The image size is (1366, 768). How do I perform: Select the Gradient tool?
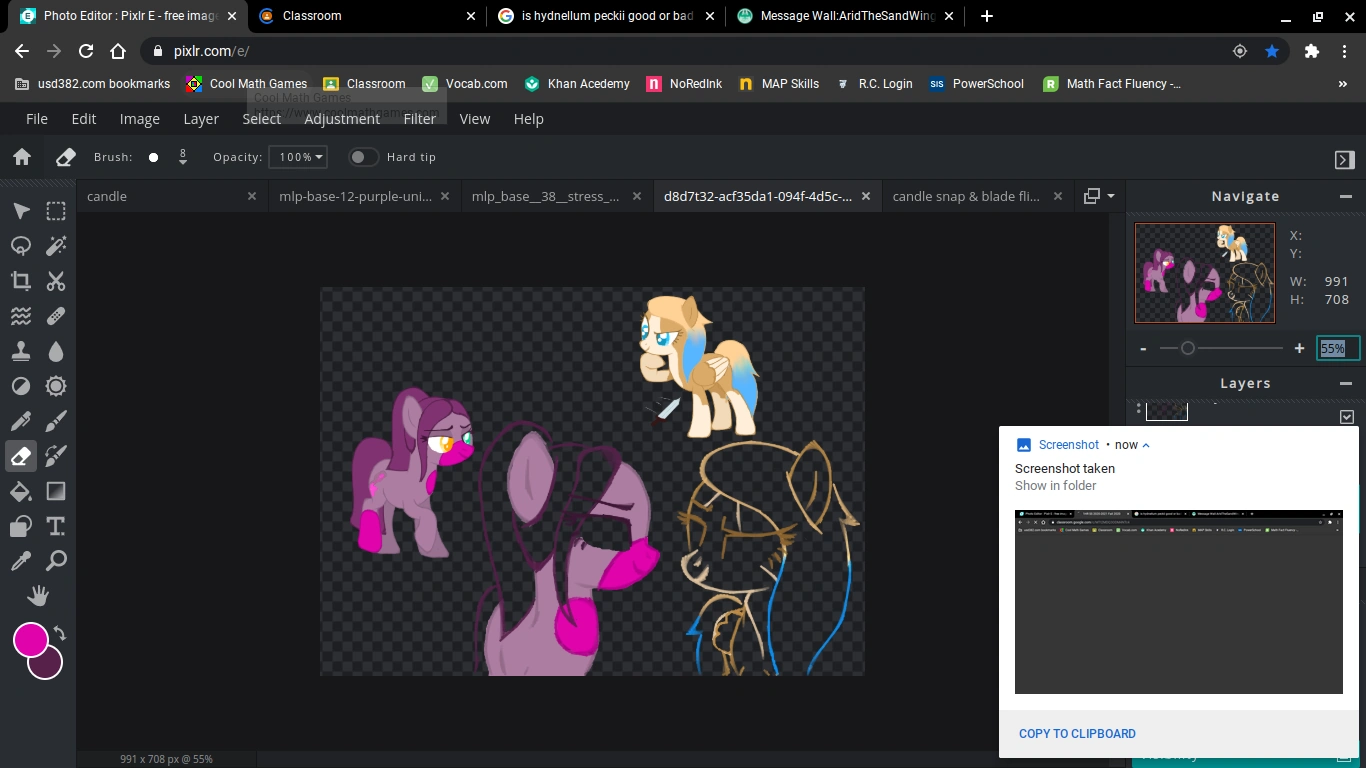click(x=56, y=491)
